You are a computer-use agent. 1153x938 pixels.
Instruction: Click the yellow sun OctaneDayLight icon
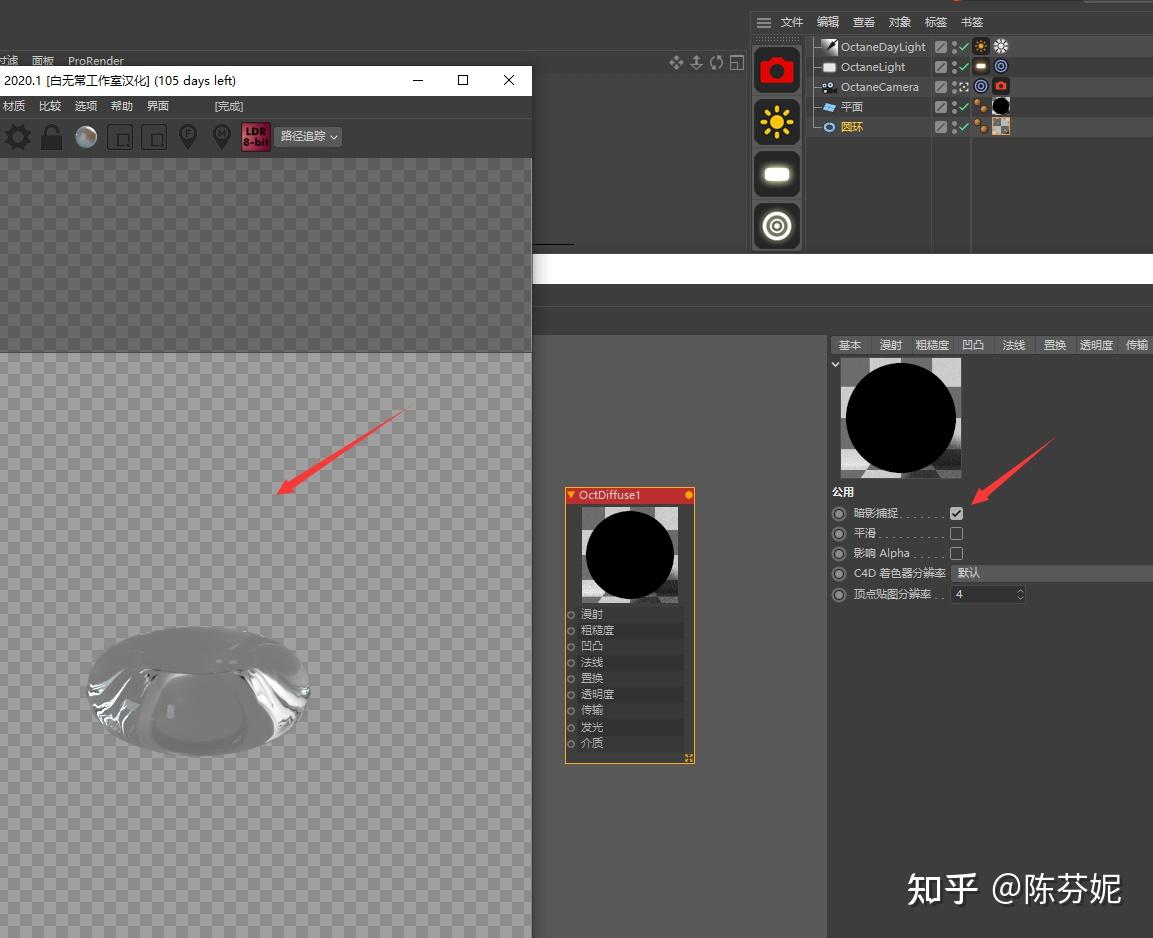coord(777,122)
